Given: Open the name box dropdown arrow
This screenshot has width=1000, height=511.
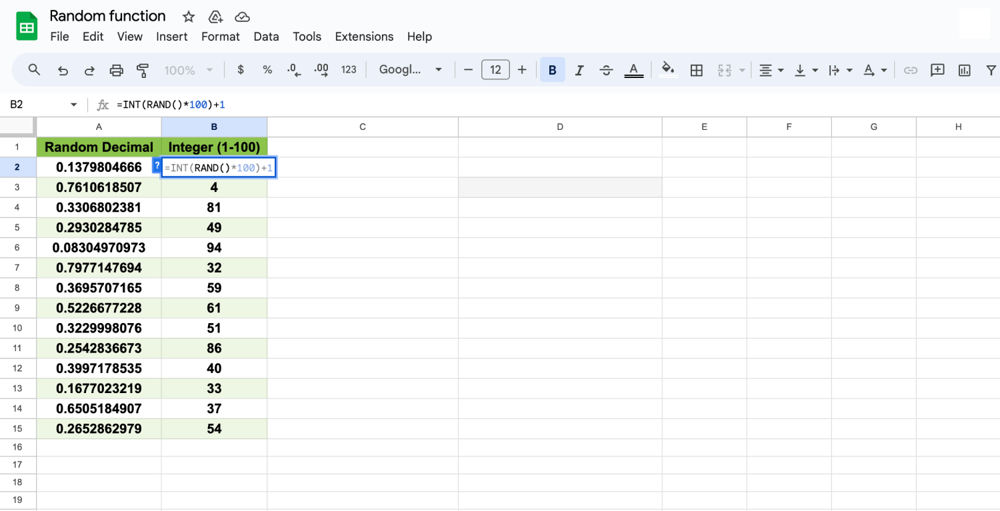Looking at the screenshot, I should 73,104.
